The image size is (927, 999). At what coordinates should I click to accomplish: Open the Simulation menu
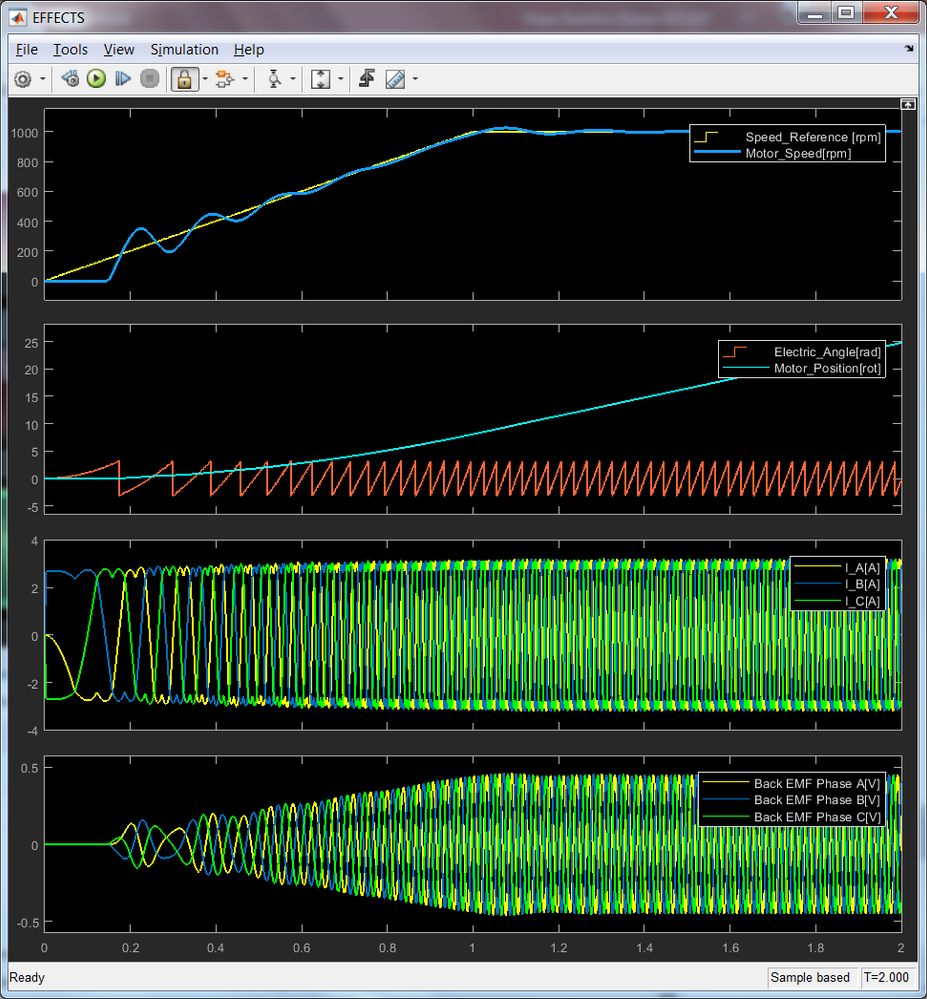(x=184, y=49)
